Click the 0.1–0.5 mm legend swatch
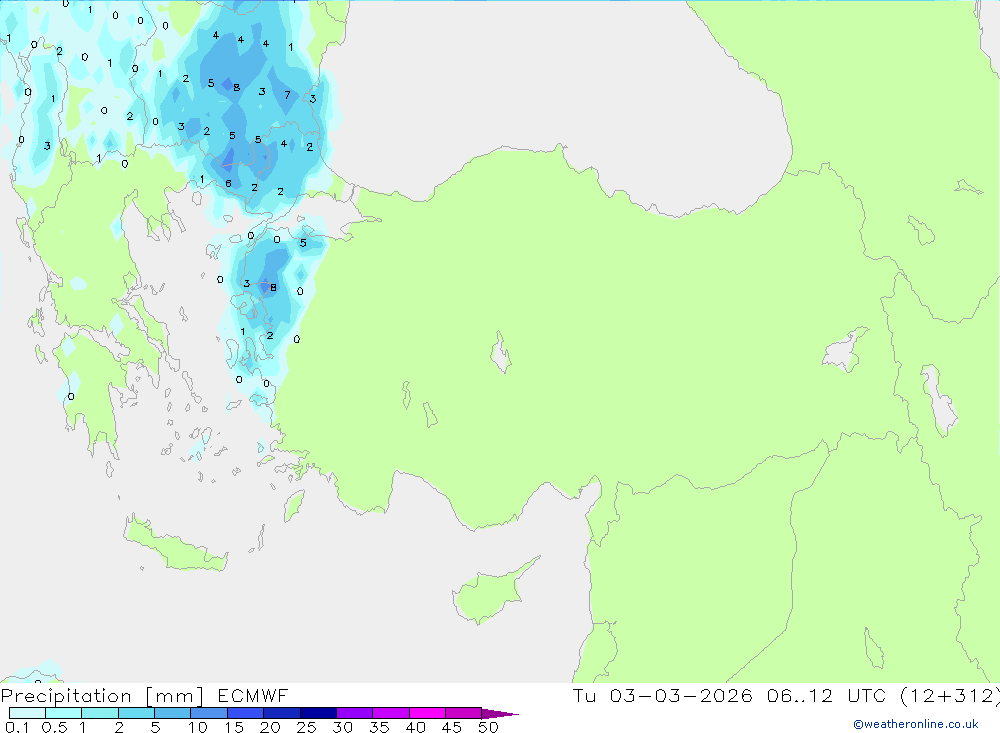The width and height of the screenshot is (1000, 733). pos(27,713)
